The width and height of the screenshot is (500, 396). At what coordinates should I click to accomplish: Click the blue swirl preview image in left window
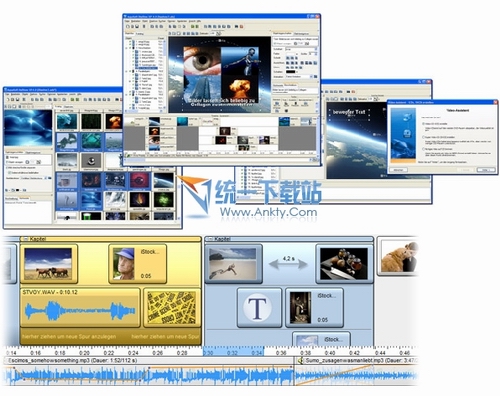pos(28,128)
